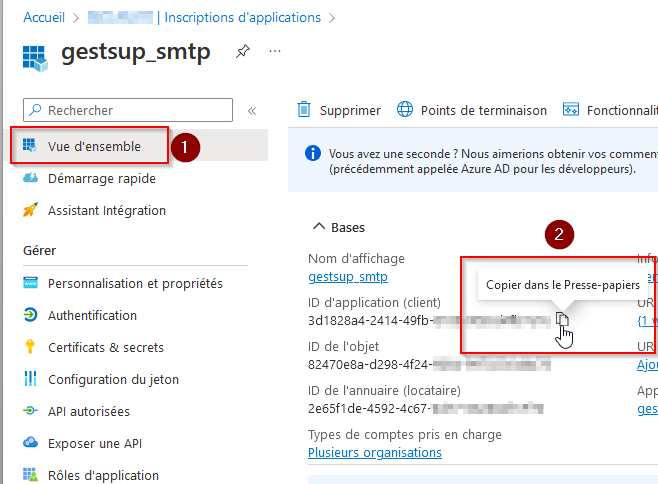
Task: Click the blue information icon in banner
Action: click(x=313, y=153)
